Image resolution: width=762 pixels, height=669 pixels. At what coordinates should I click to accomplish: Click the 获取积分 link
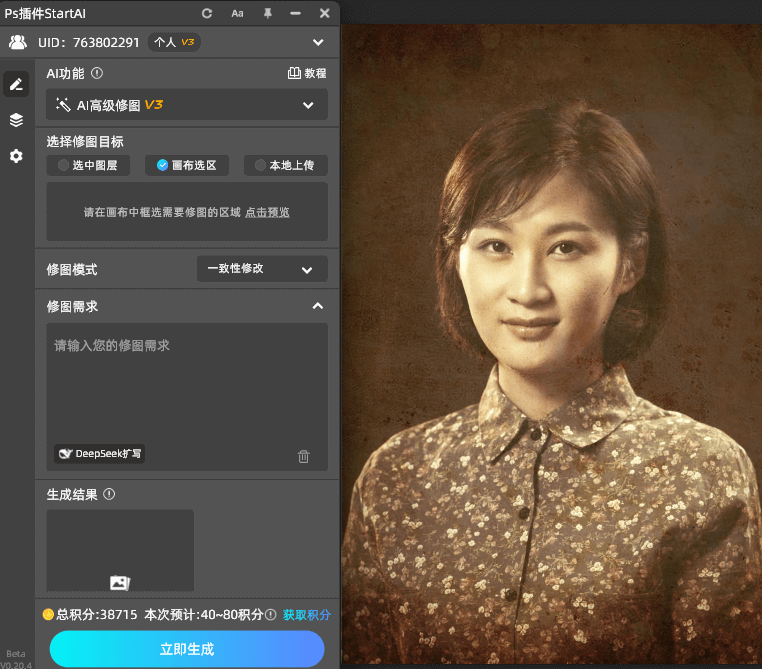(x=306, y=615)
